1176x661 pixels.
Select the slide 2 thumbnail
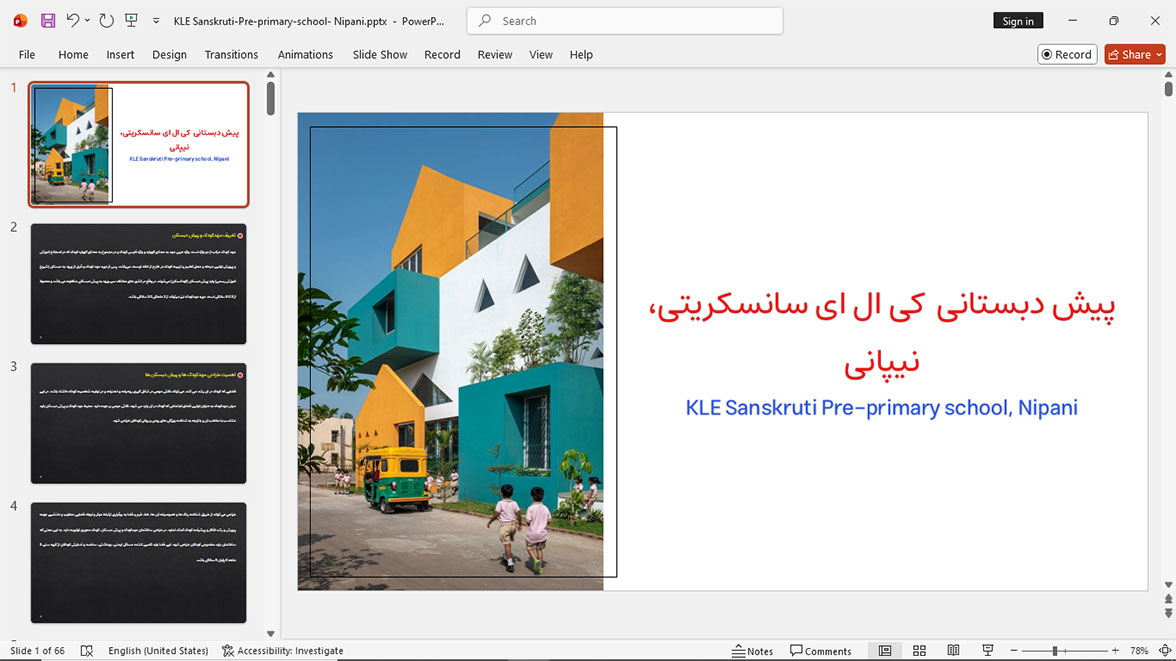[139, 284]
